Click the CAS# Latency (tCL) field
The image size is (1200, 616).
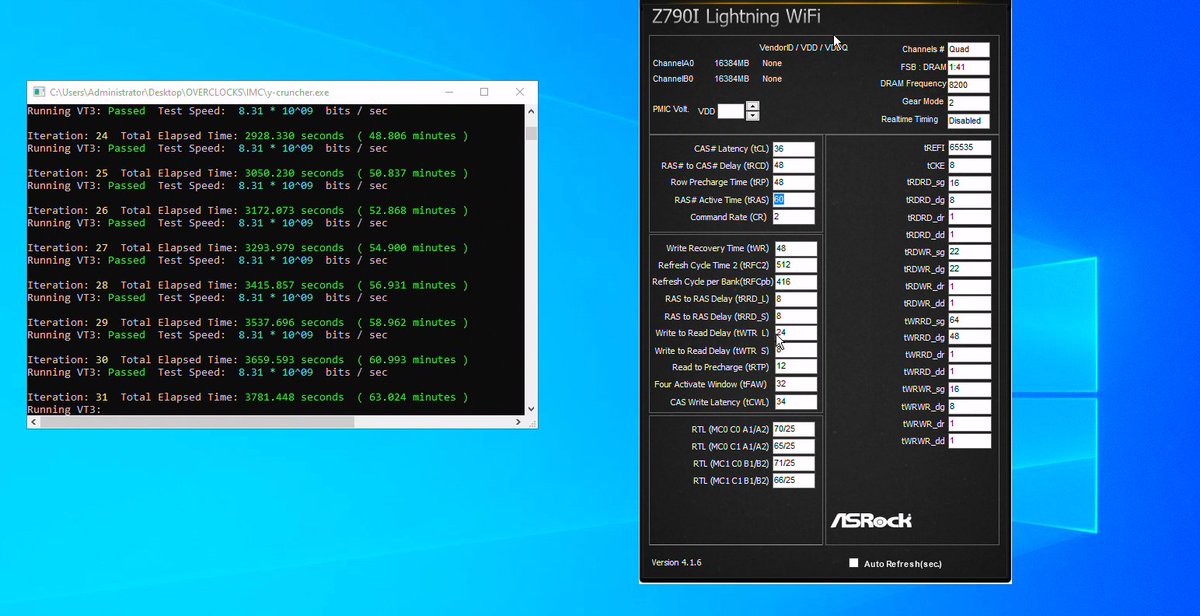(793, 148)
